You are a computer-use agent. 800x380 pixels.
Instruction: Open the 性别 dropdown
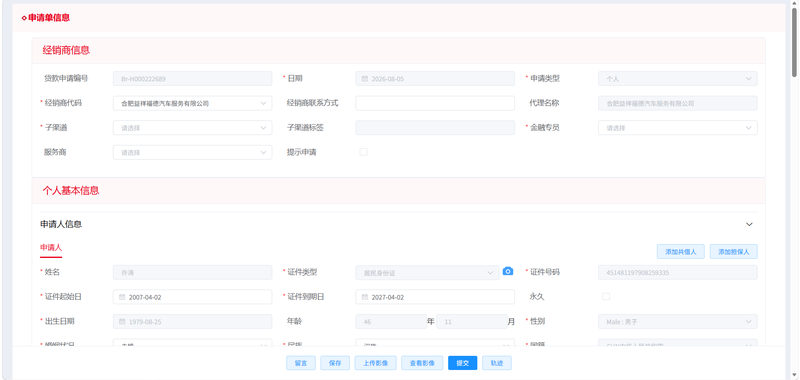click(678, 321)
